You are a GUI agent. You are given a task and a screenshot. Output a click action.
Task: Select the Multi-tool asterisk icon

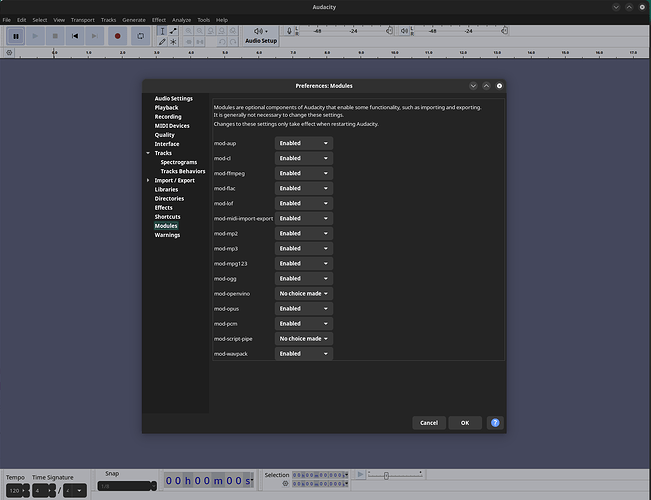(173, 42)
